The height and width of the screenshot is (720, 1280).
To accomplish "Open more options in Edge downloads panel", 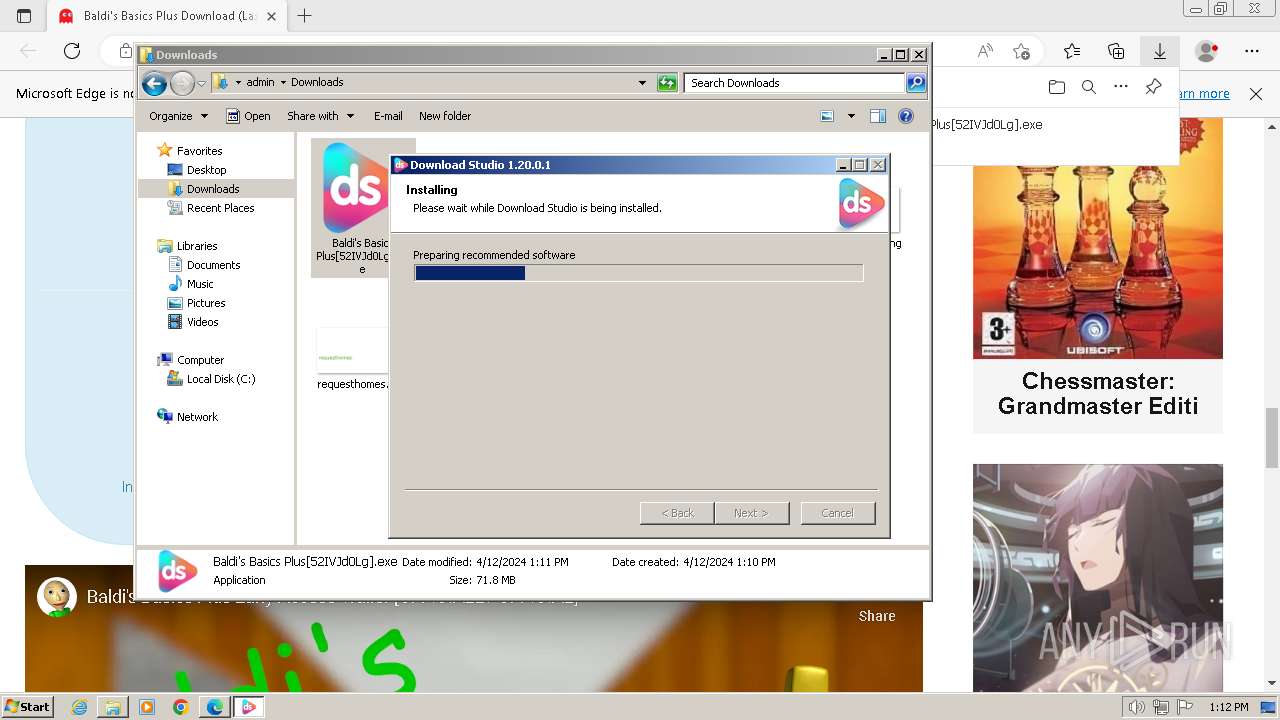I will [1121, 87].
